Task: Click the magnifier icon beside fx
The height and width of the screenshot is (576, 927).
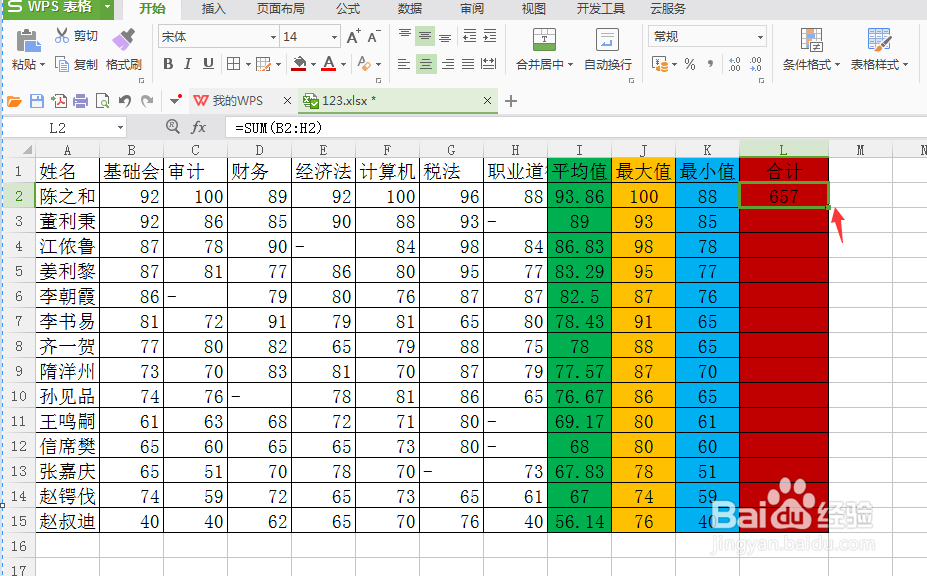Action: pyautogui.click(x=173, y=126)
